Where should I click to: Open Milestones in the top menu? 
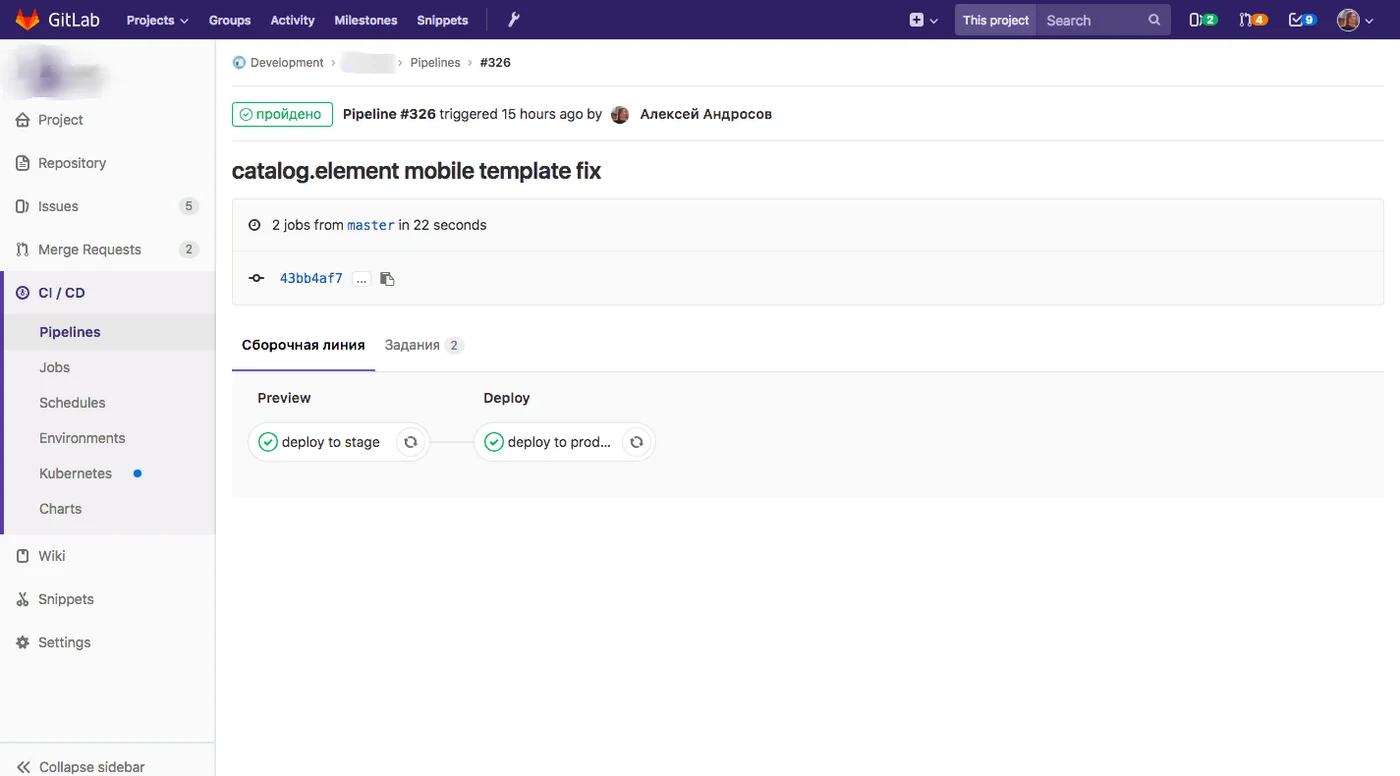point(366,20)
